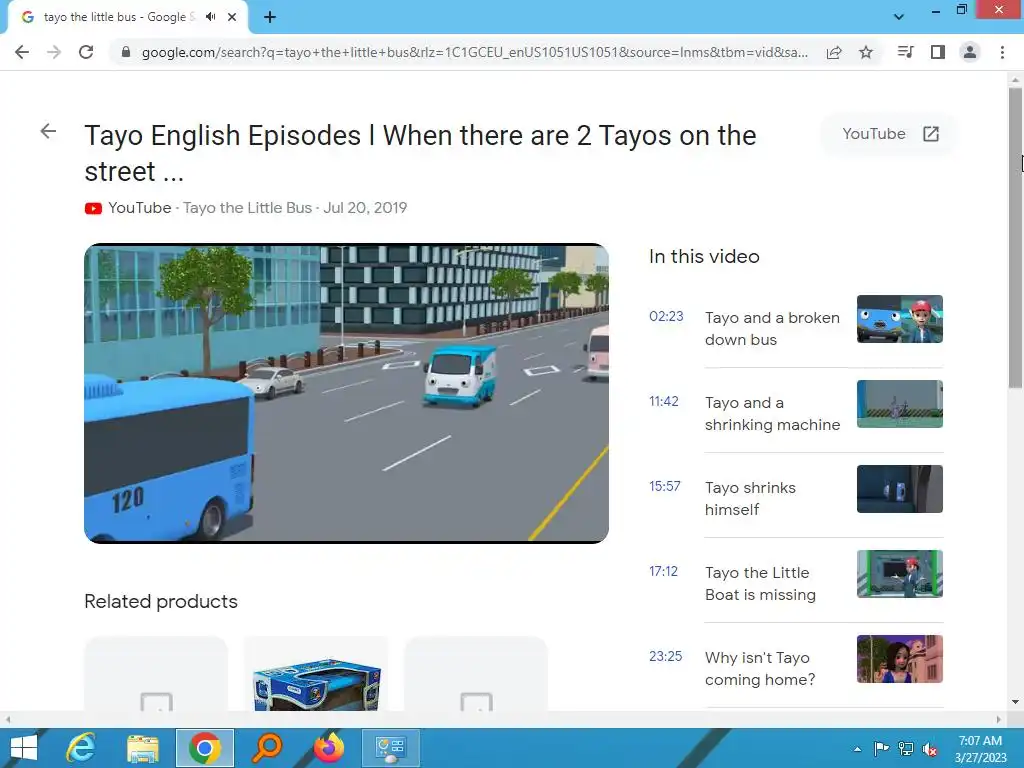1024x768 pixels.
Task: Click the browser forward arrow
Action: [54, 52]
